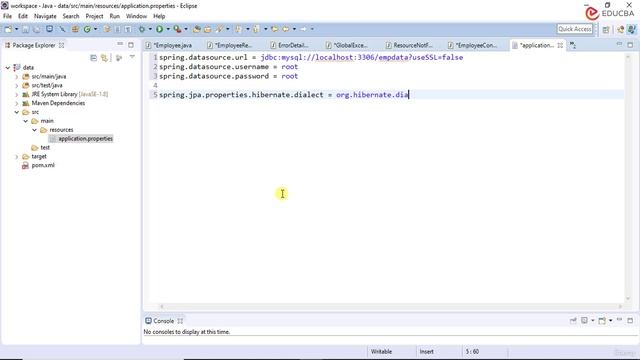Open the Help menu
Image resolution: width=640 pixels, height=360 pixels.
(x=159, y=16)
